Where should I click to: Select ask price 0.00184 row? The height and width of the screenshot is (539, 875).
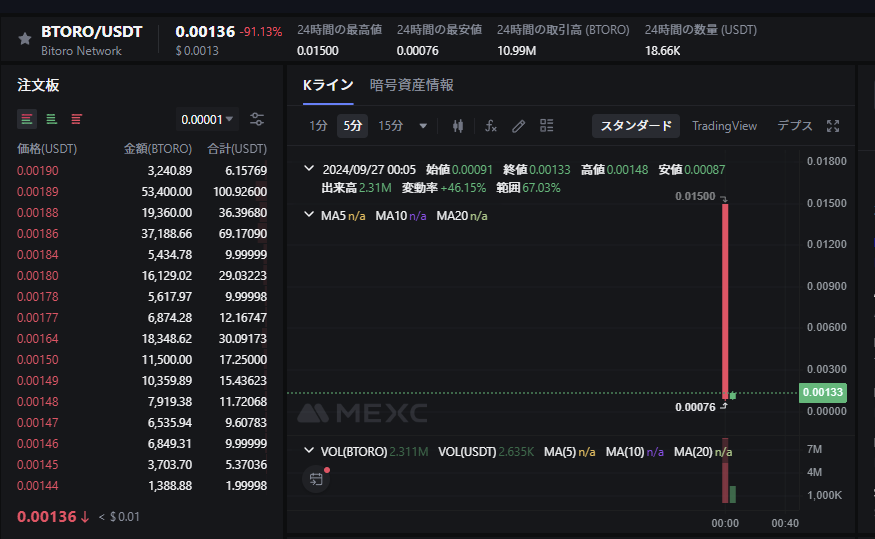[142, 255]
